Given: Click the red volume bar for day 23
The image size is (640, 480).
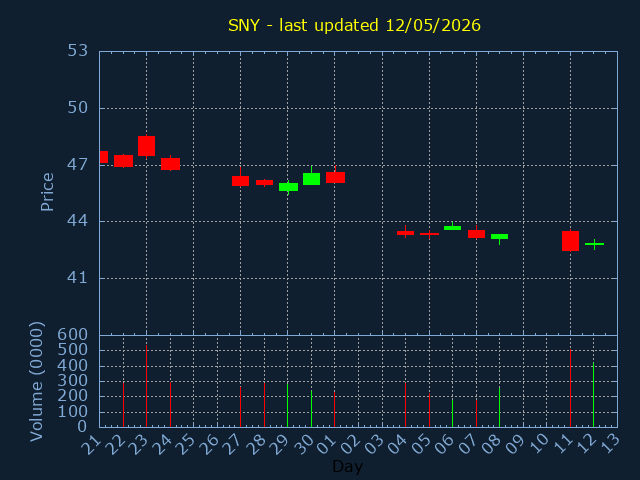Looking at the screenshot, I should [x=147, y=386].
